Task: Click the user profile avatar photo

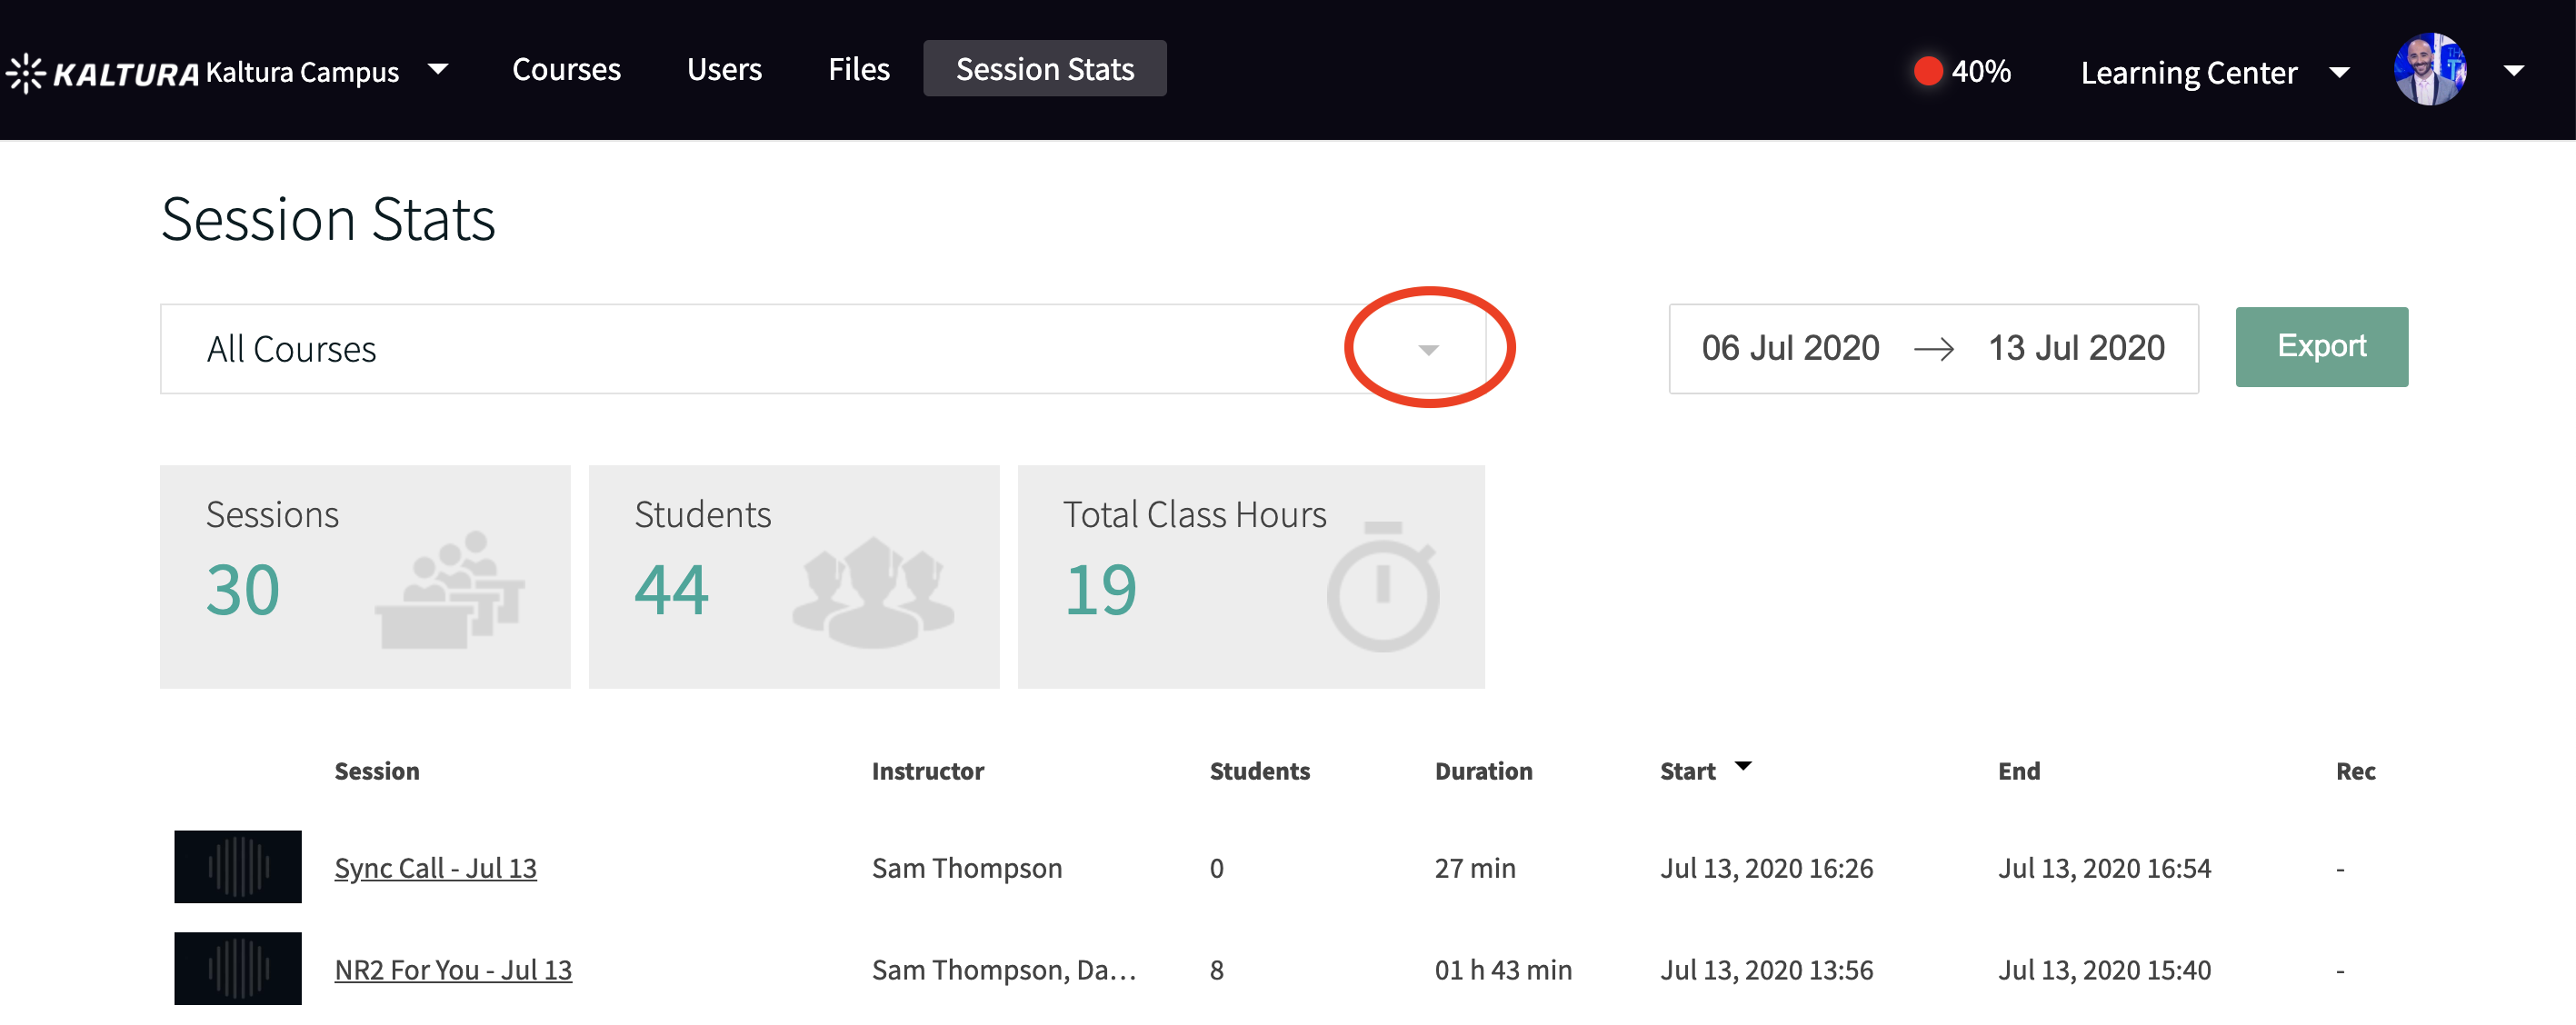Action: tap(2429, 70)
